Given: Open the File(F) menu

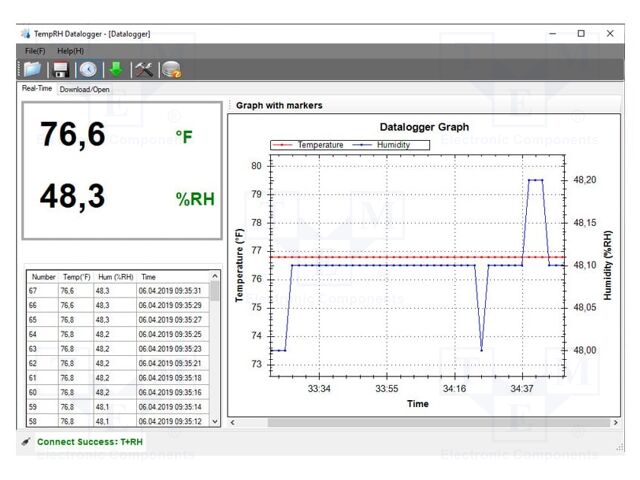Looking at the screenshot, I should coord(35,50).
